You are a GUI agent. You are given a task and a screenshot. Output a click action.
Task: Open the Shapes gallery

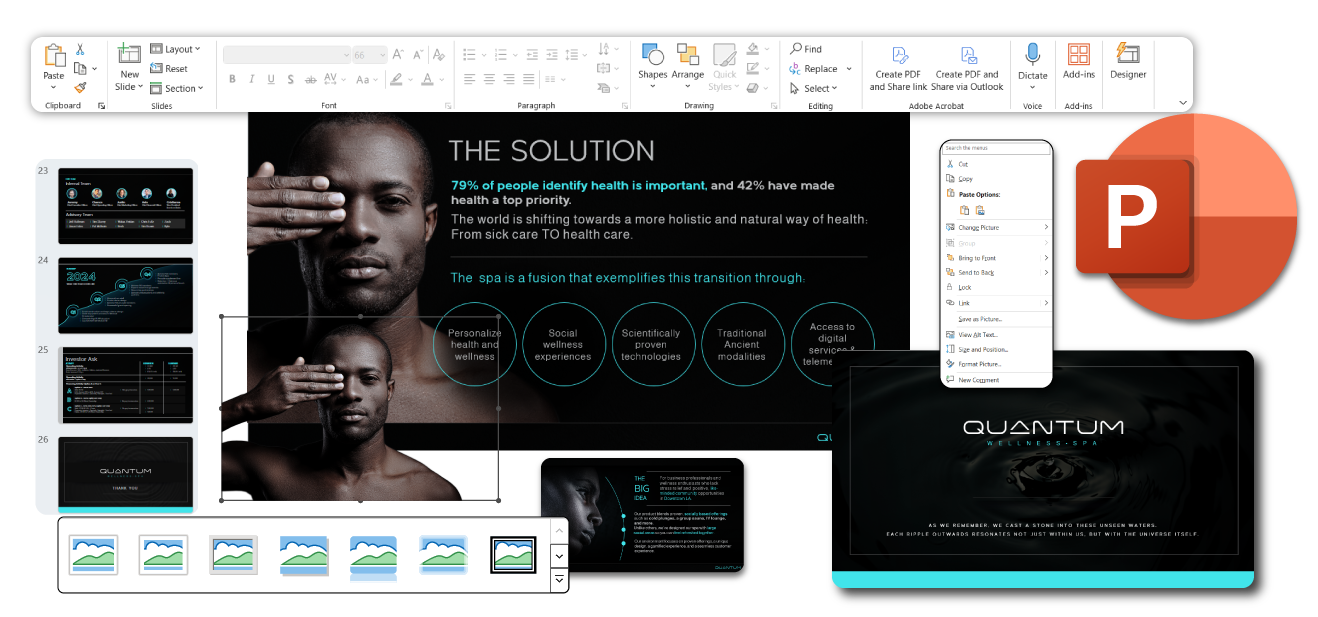click(x=652, y=62)
